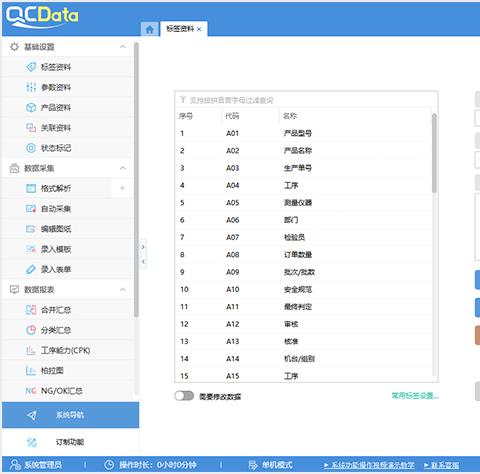
Task: Open the 状态标记 target icon
Action: [x=31, y=148]
